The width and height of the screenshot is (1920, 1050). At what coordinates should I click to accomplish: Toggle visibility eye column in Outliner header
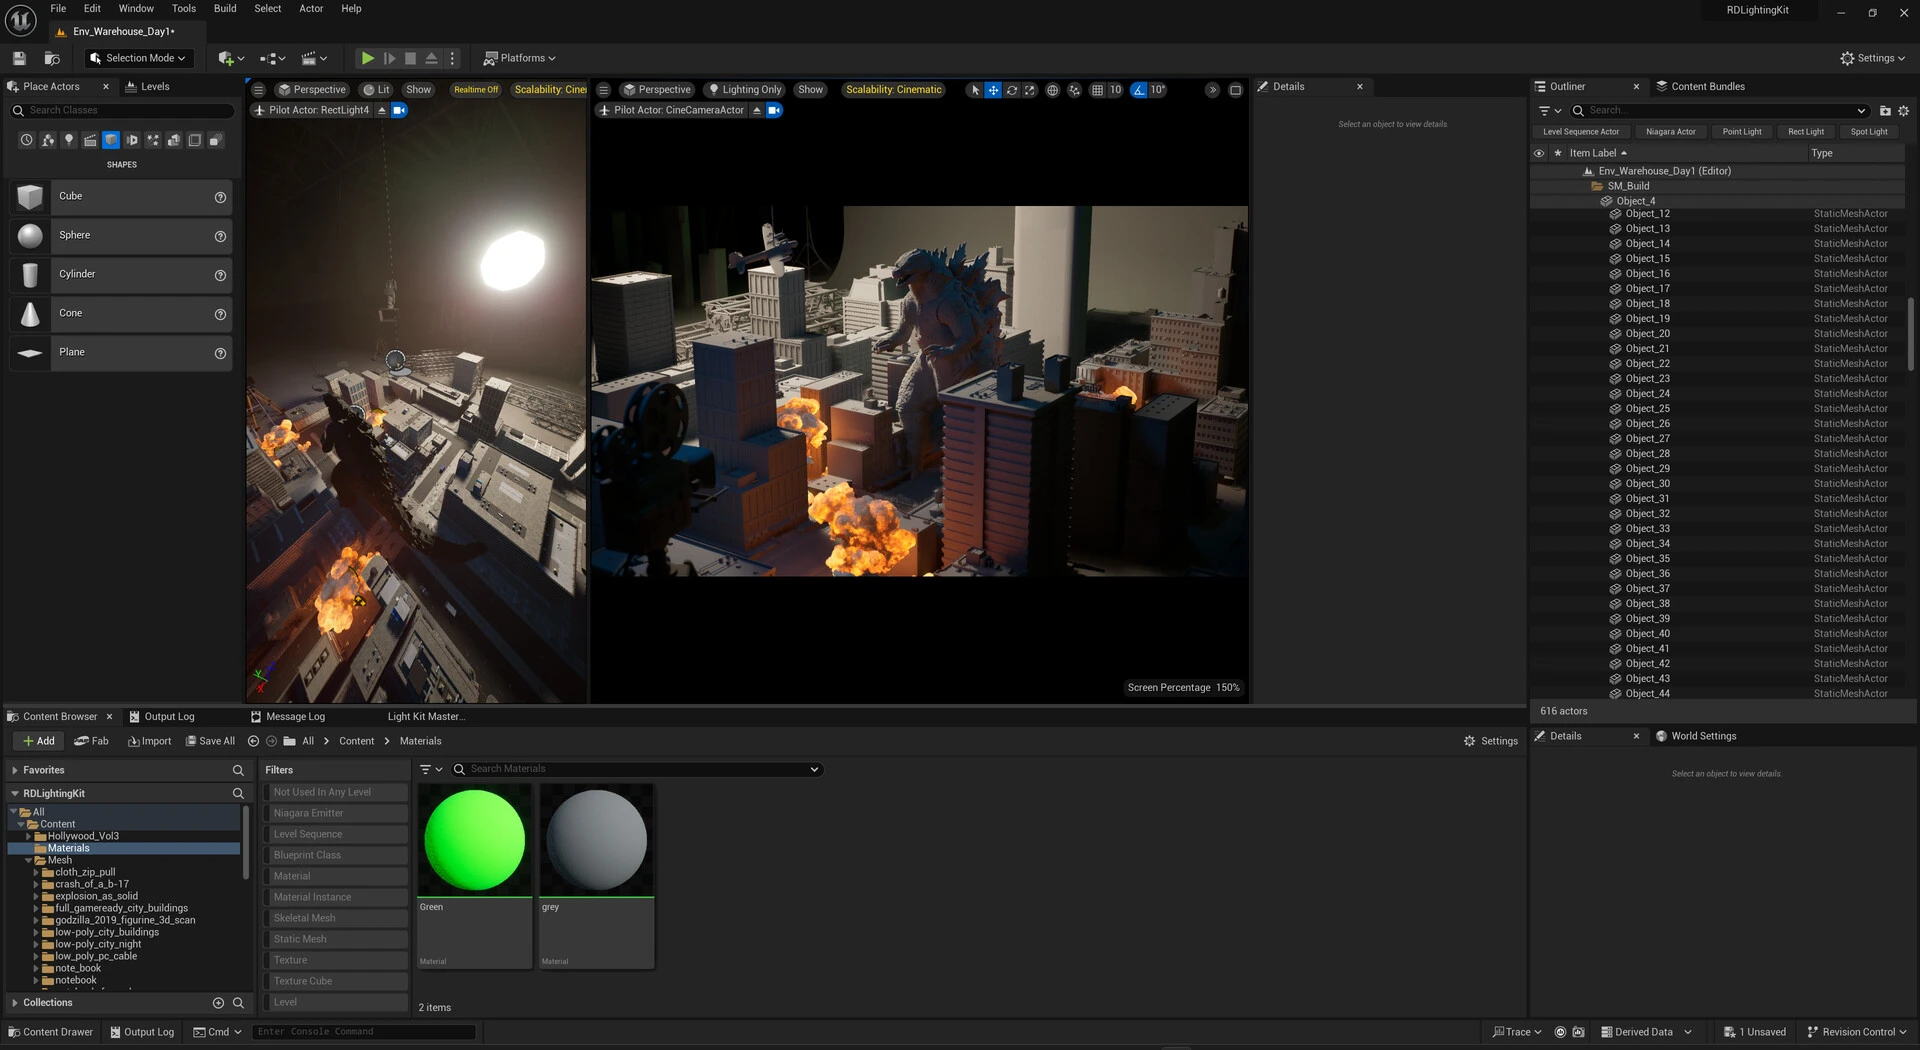coord(1539,153)
